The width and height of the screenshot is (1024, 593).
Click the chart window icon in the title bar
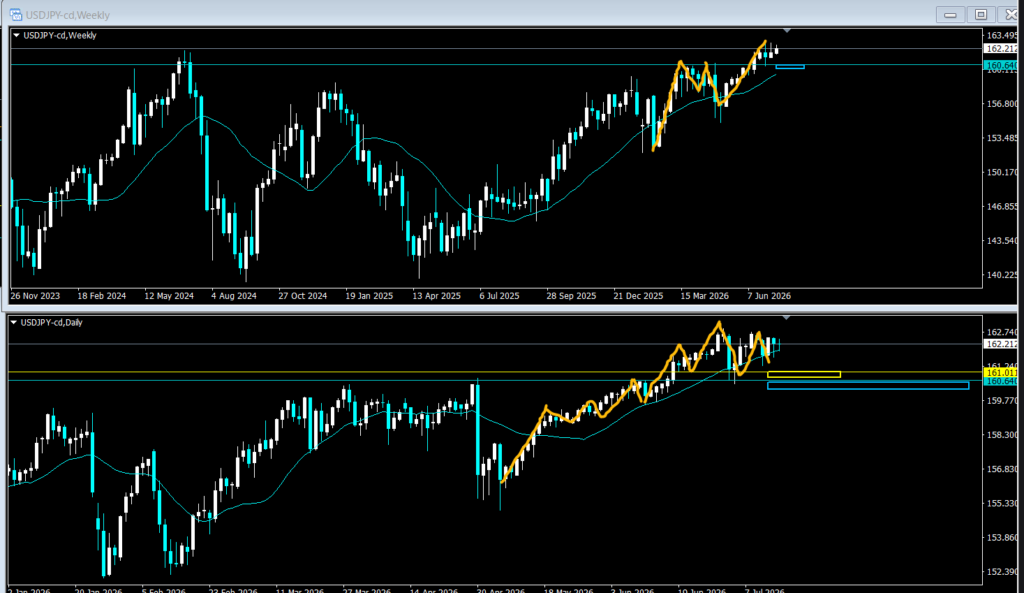pyautogui.click(x=16, y=14)
